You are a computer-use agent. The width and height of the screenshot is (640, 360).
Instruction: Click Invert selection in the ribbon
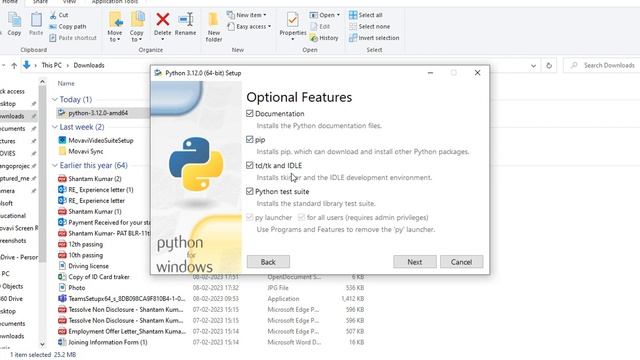point(374,38)
